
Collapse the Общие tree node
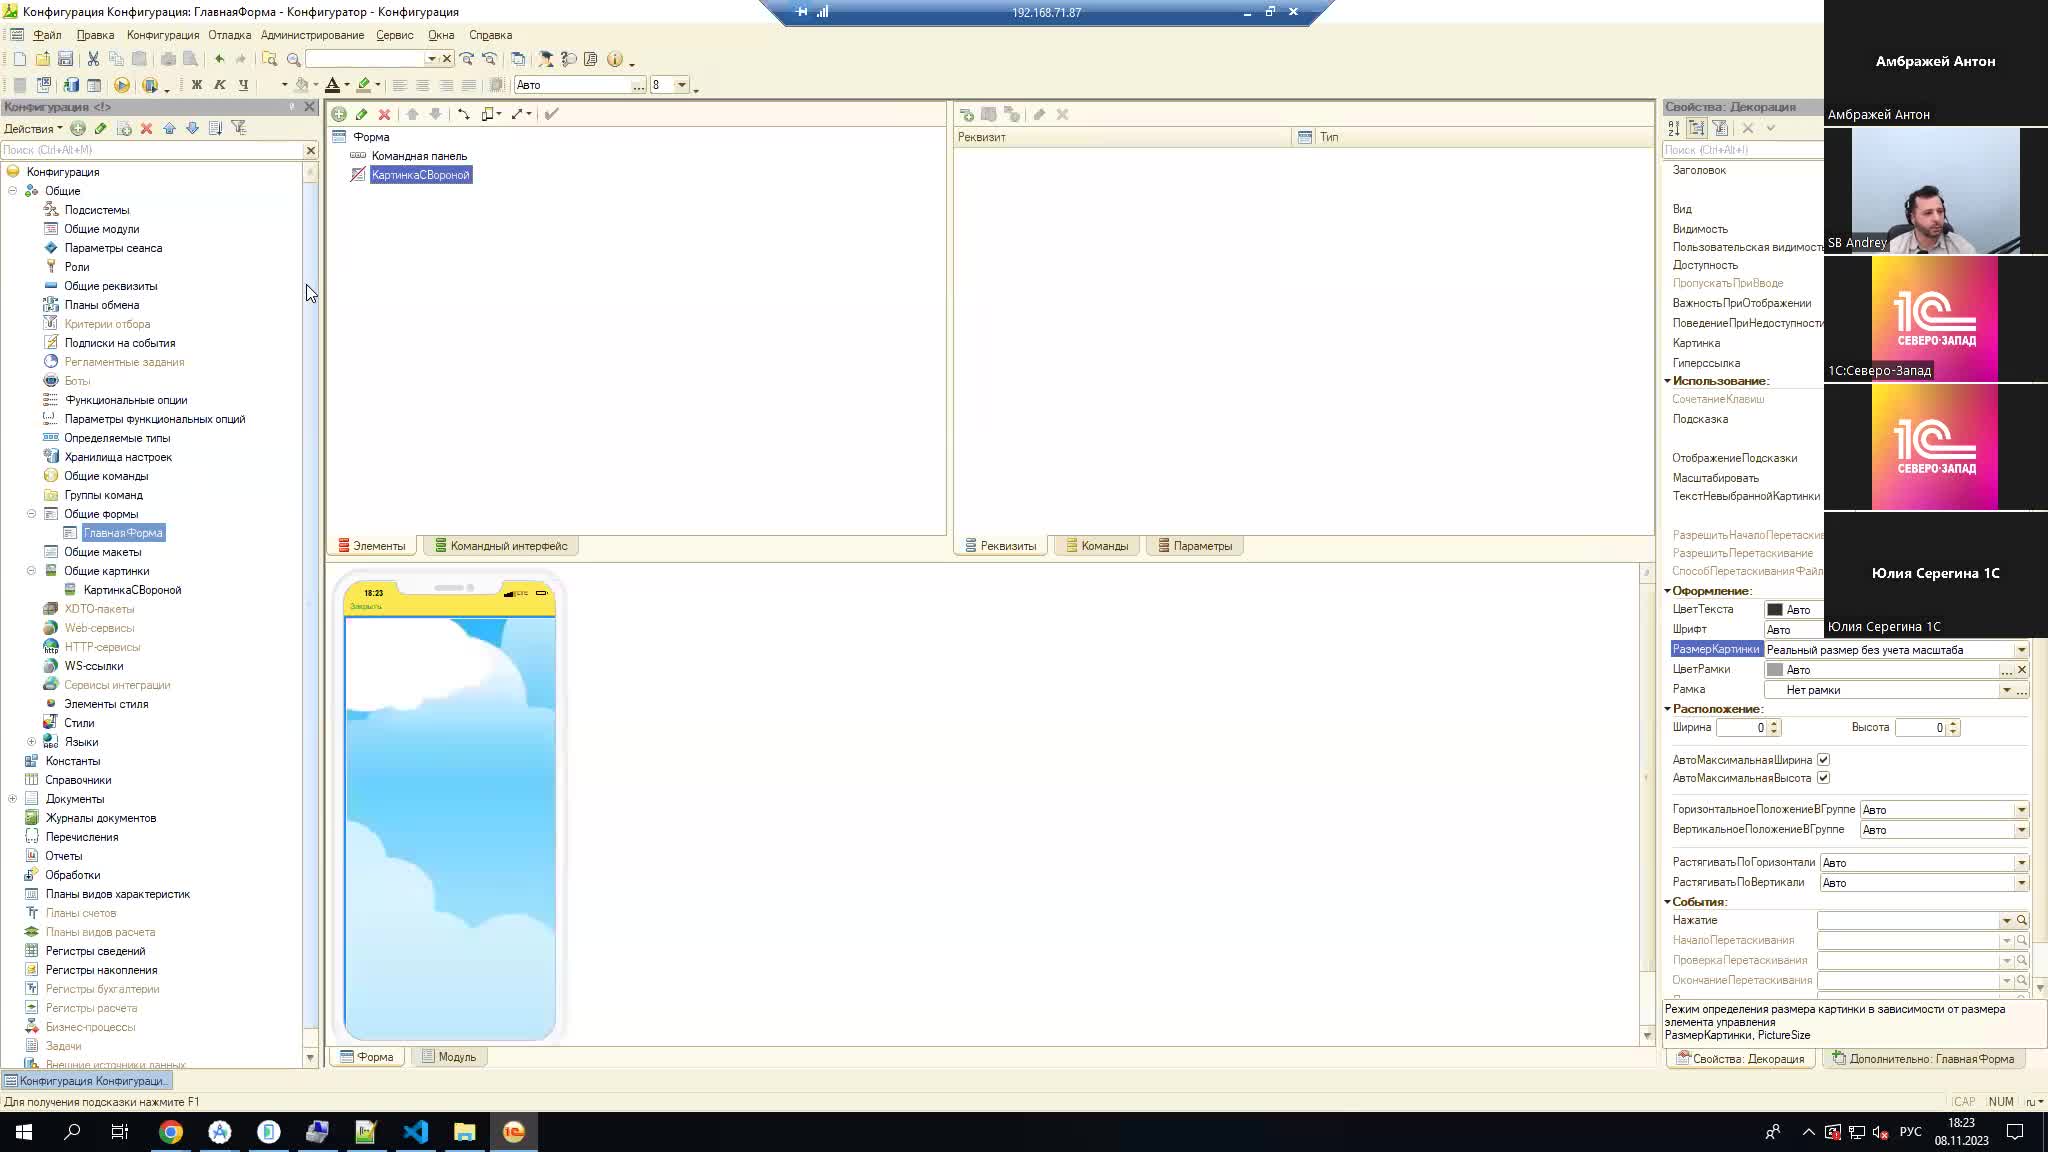pyautogui.click(x=13, y=191)
